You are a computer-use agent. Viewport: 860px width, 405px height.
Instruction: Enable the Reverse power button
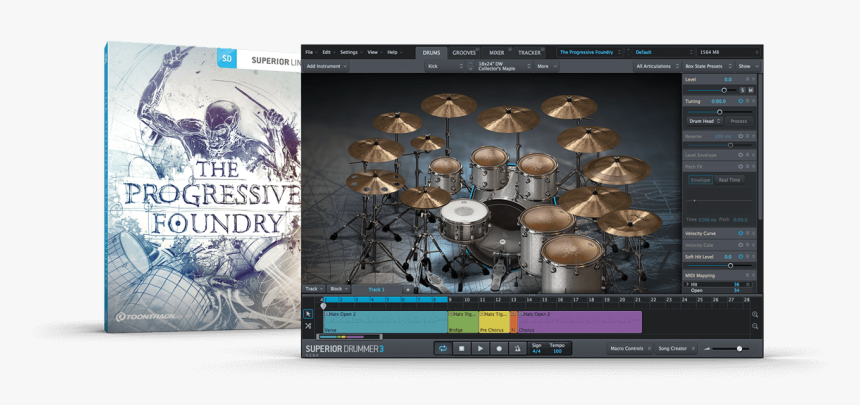[741, 136]
